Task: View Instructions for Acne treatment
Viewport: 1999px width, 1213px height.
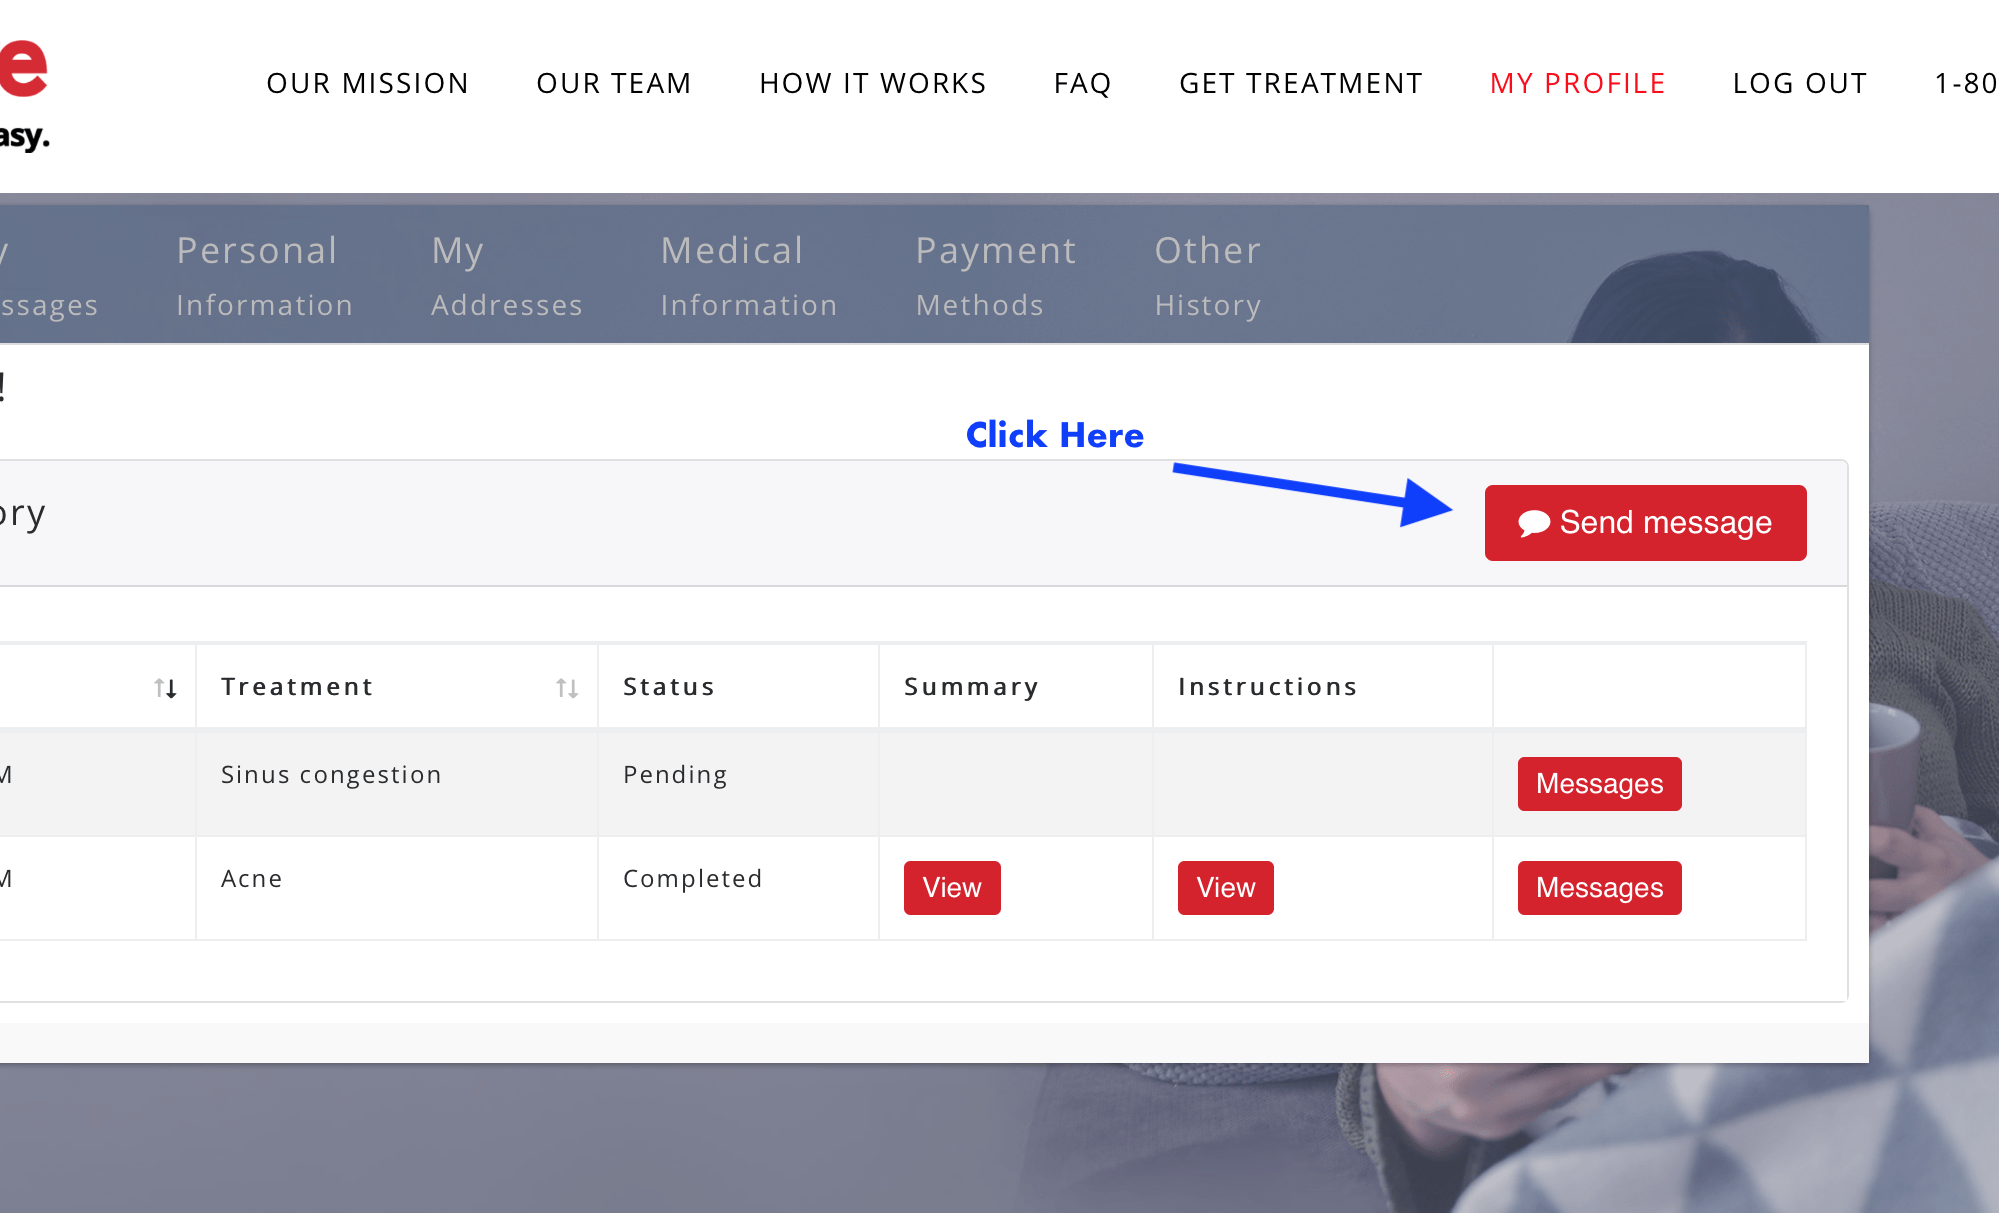Action: pos(1225,888)
